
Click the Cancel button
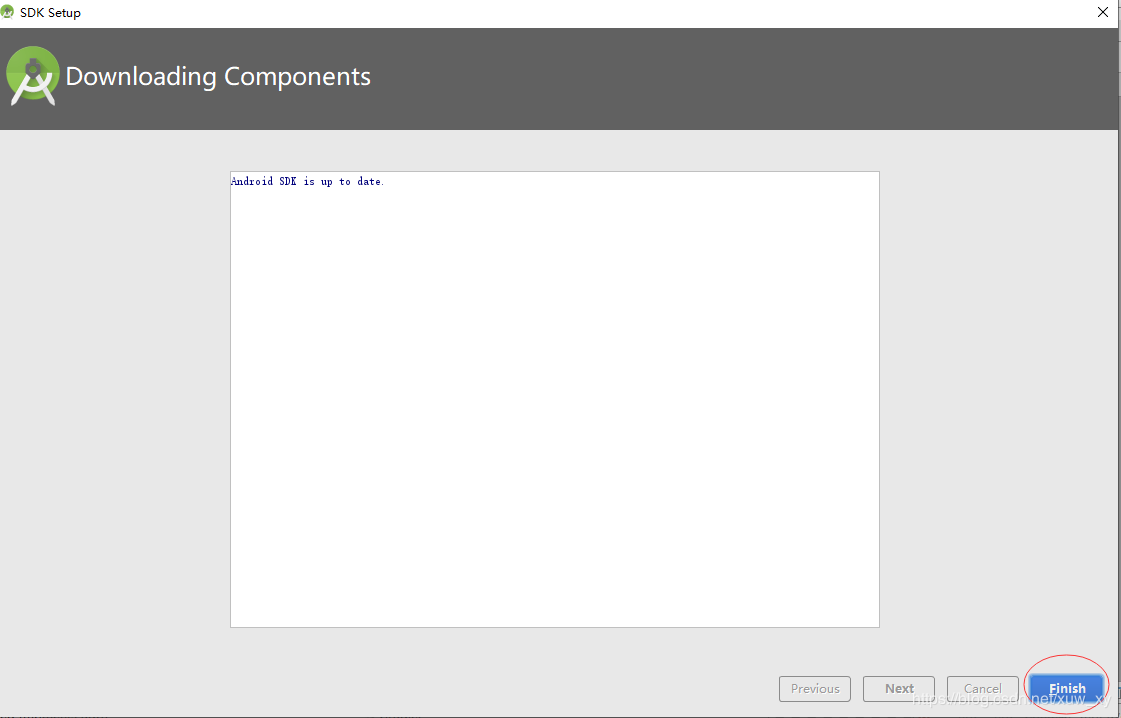(982, 689)
